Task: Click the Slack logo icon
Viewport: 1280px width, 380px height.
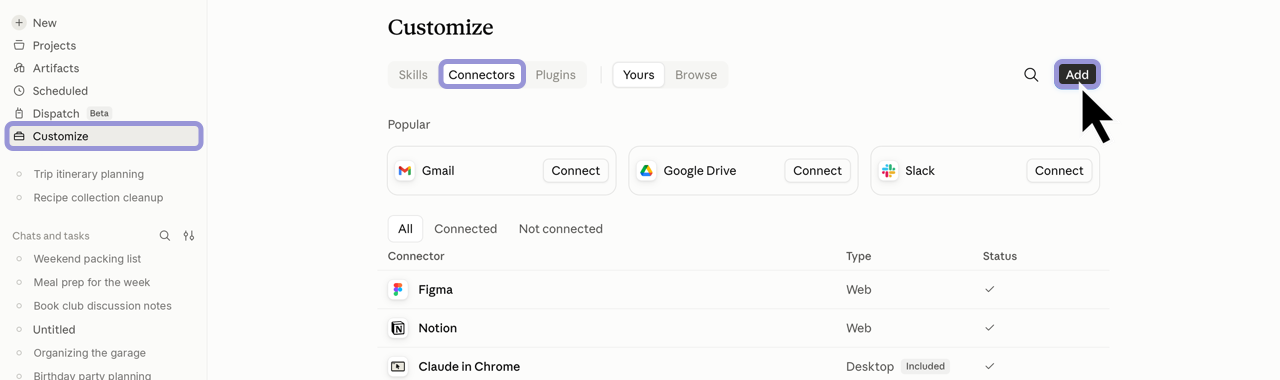Action: (888, 171)
